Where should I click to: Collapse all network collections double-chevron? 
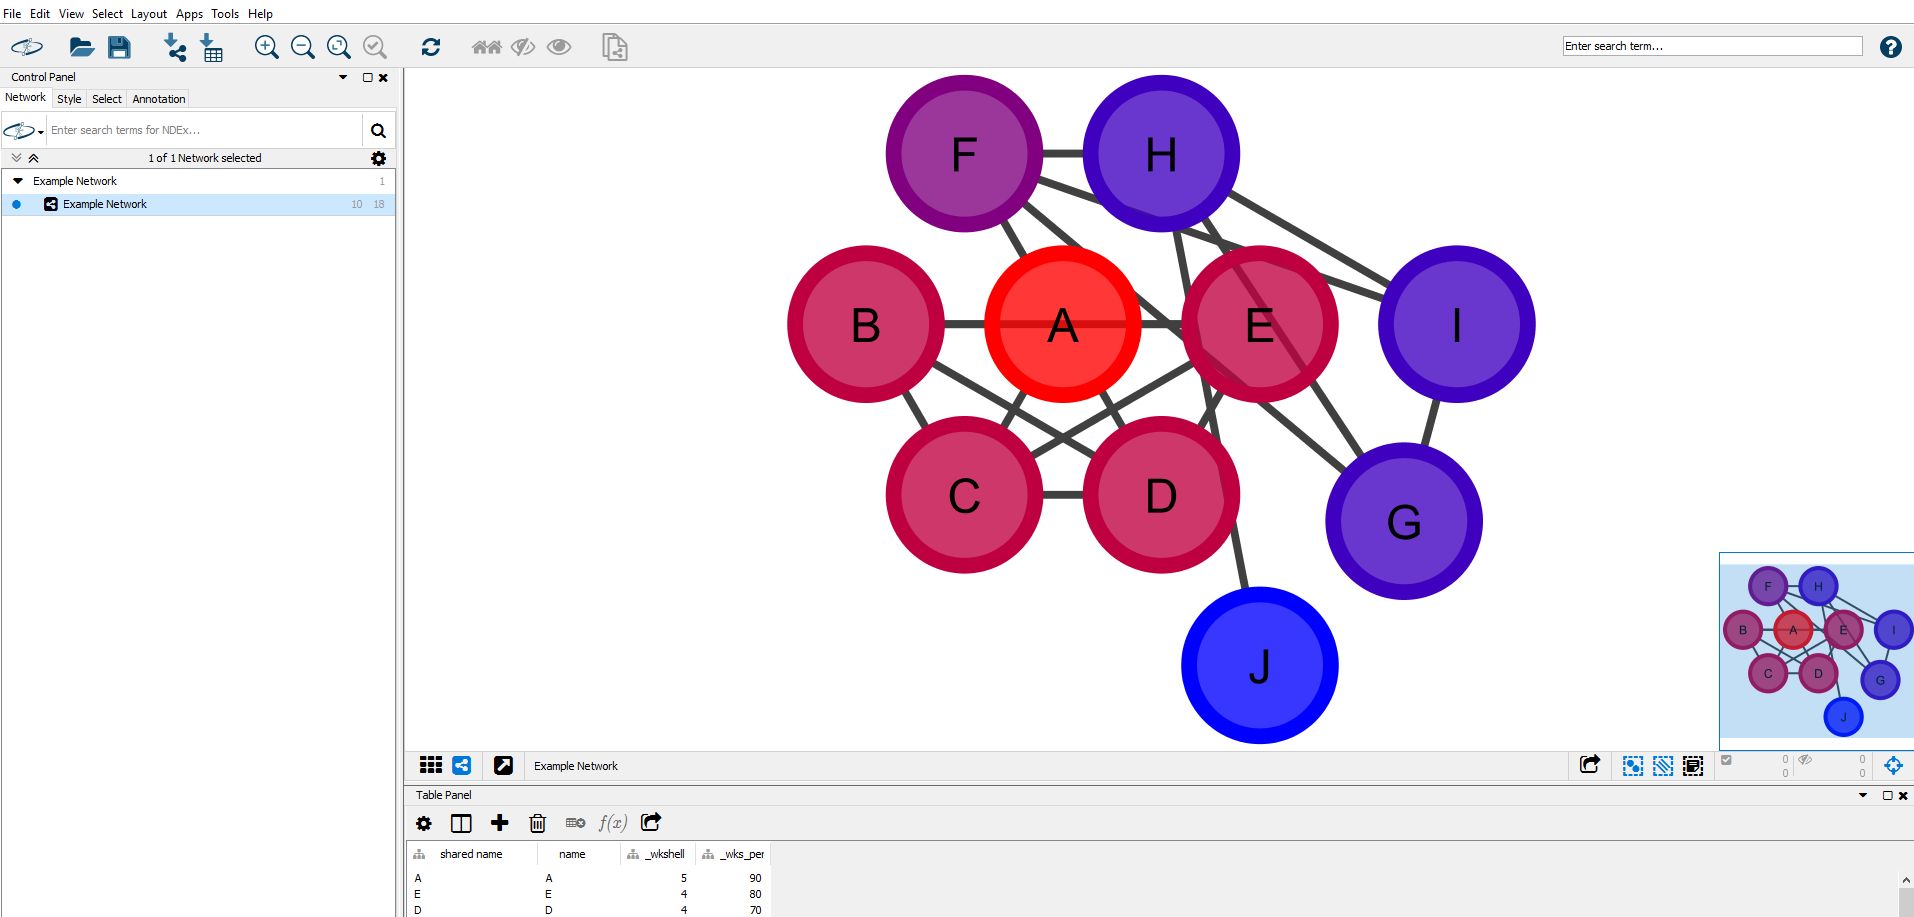[x=33, y=158]
